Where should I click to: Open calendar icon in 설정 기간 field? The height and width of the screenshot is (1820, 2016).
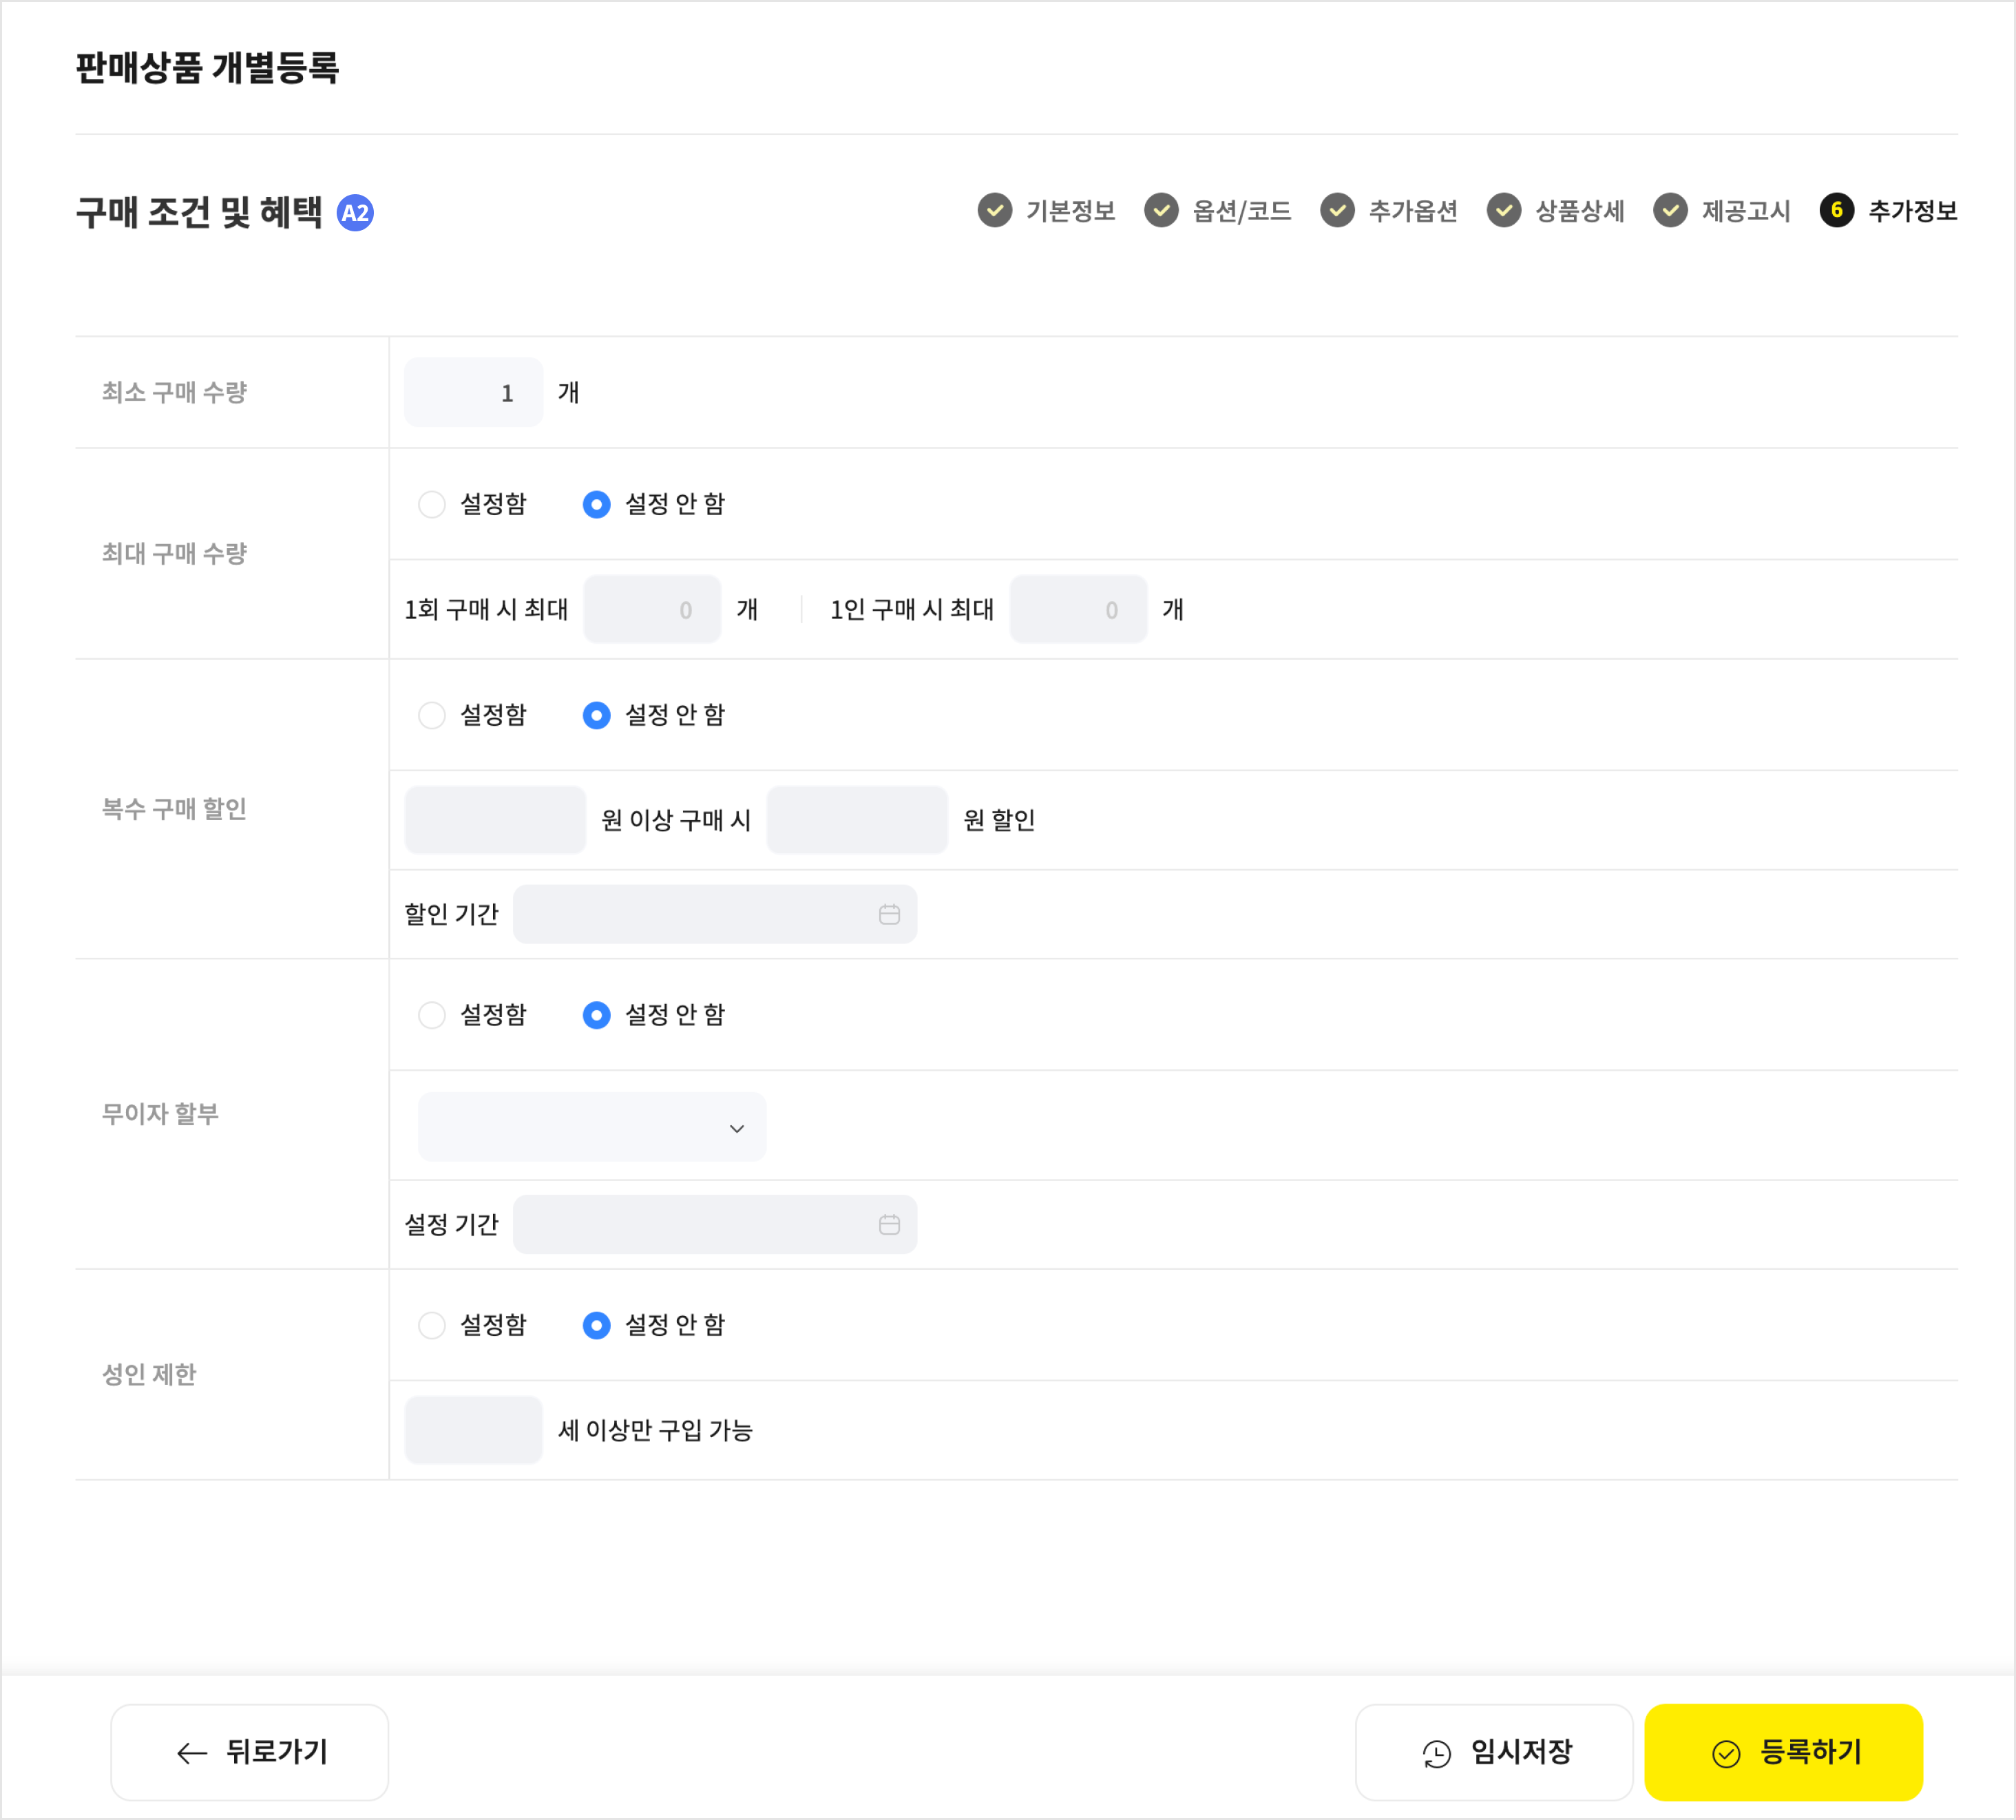[889, 1224]
